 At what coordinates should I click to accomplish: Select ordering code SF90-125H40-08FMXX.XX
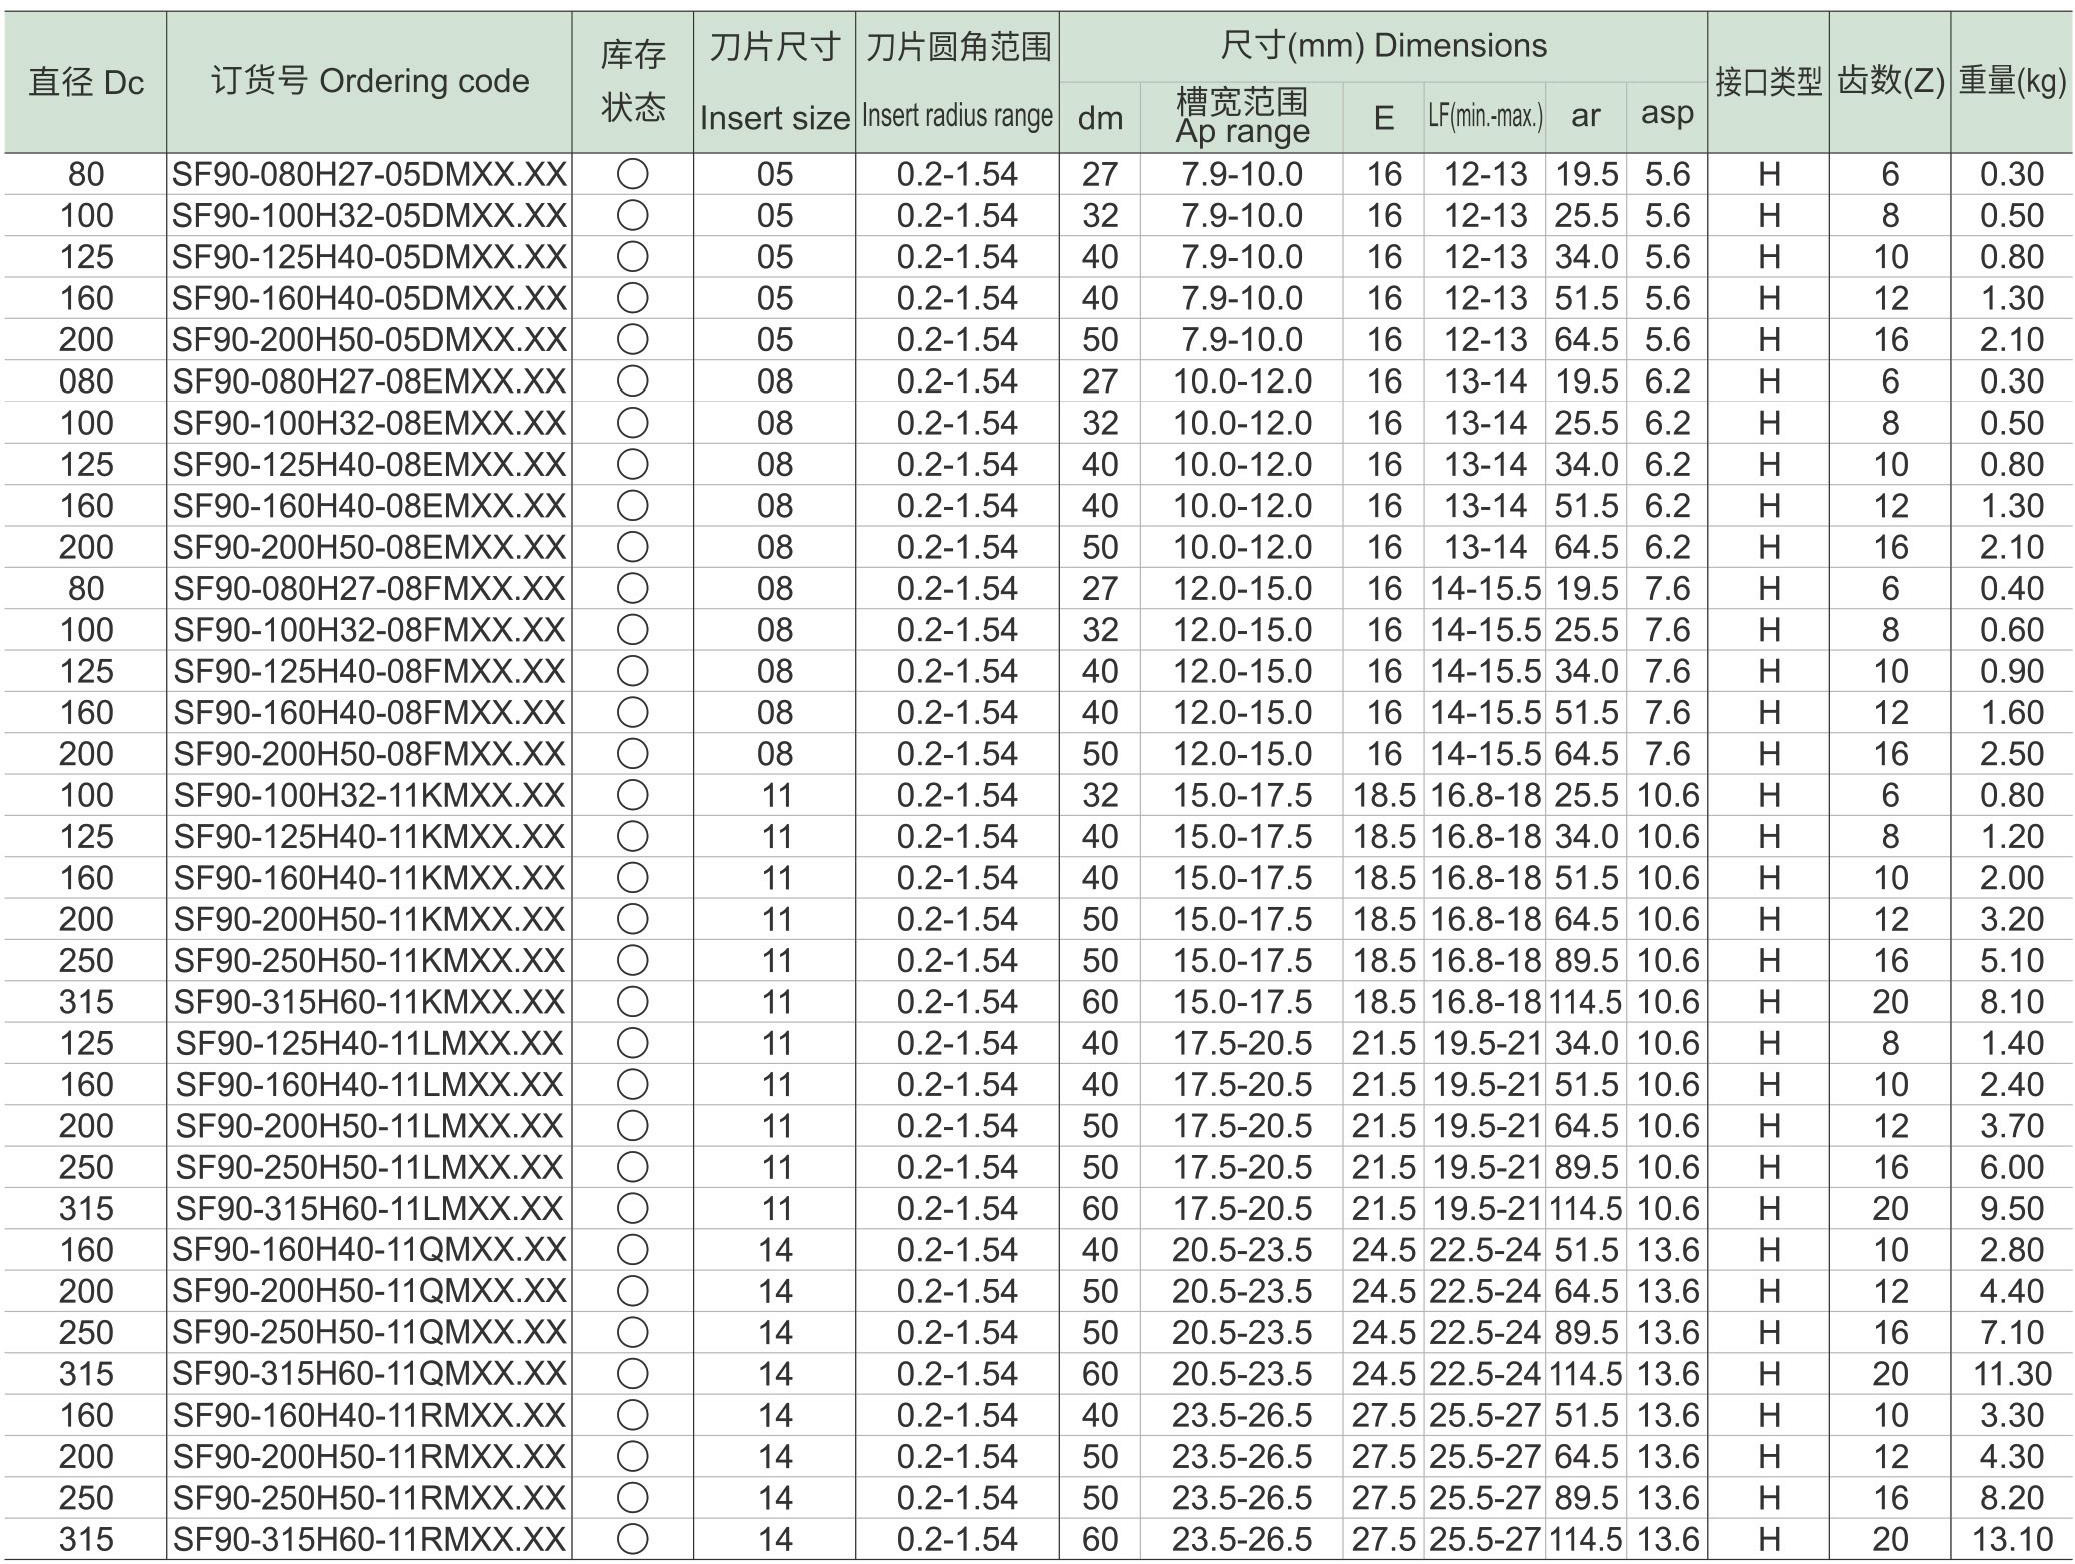(x=370, y=672)
